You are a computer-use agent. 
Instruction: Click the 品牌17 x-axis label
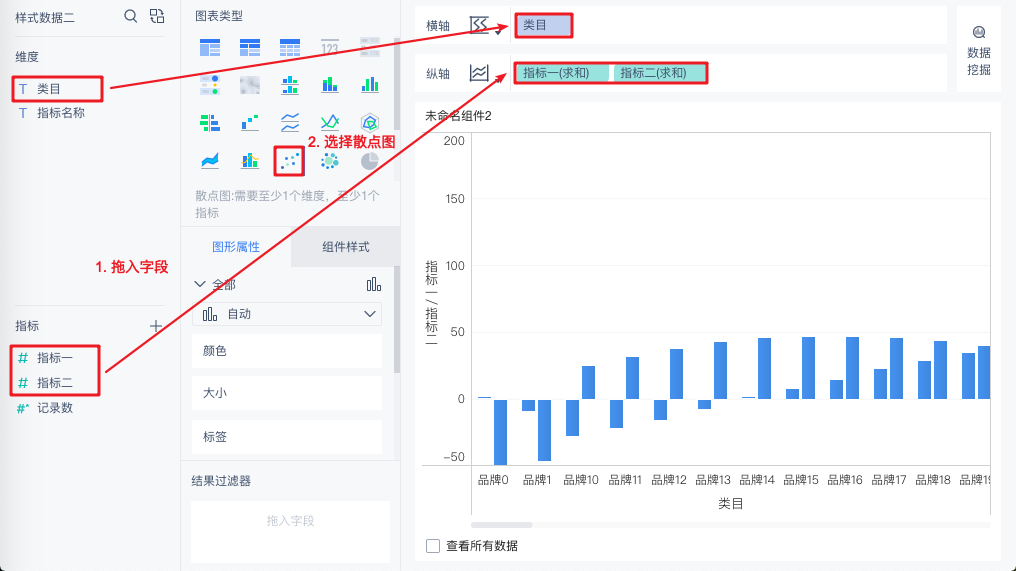[x=889, y=480]
